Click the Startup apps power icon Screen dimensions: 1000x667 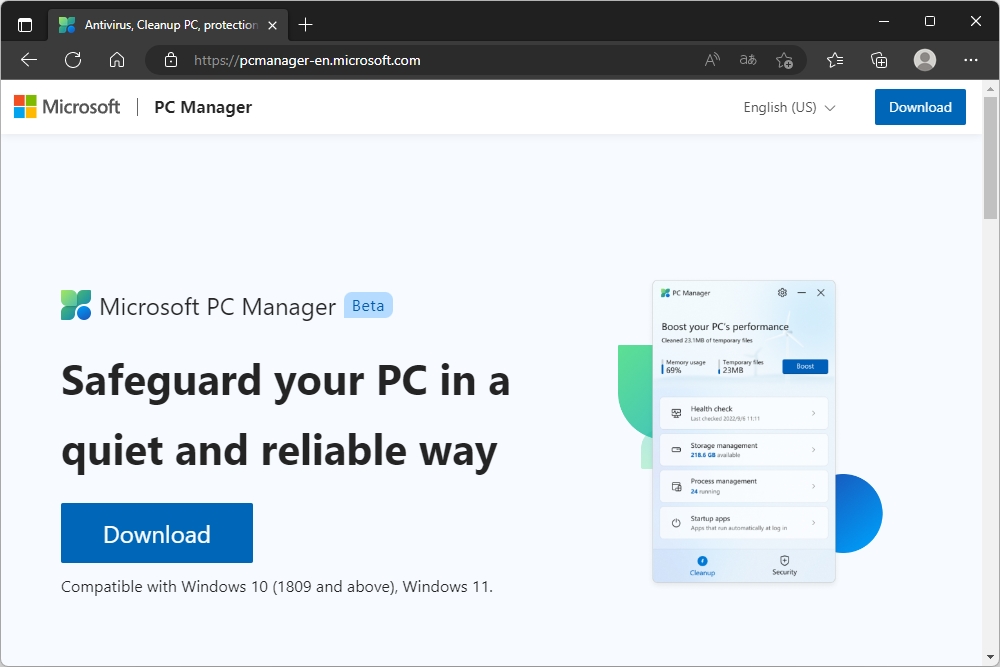676,523
